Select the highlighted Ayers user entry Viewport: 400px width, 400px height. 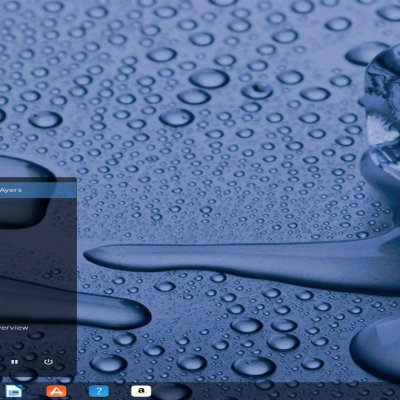(x=38, y=190)
